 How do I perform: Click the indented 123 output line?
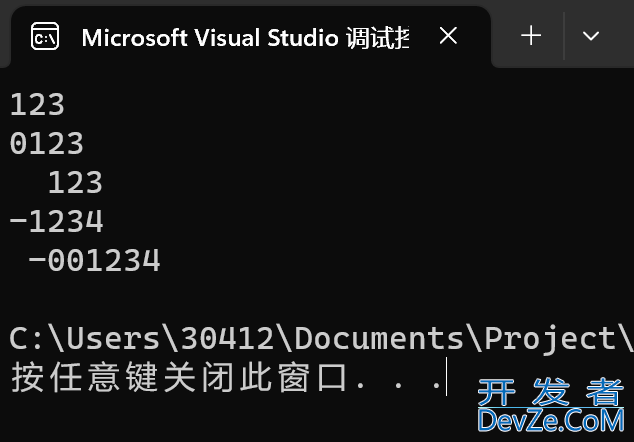coord(75,182)
